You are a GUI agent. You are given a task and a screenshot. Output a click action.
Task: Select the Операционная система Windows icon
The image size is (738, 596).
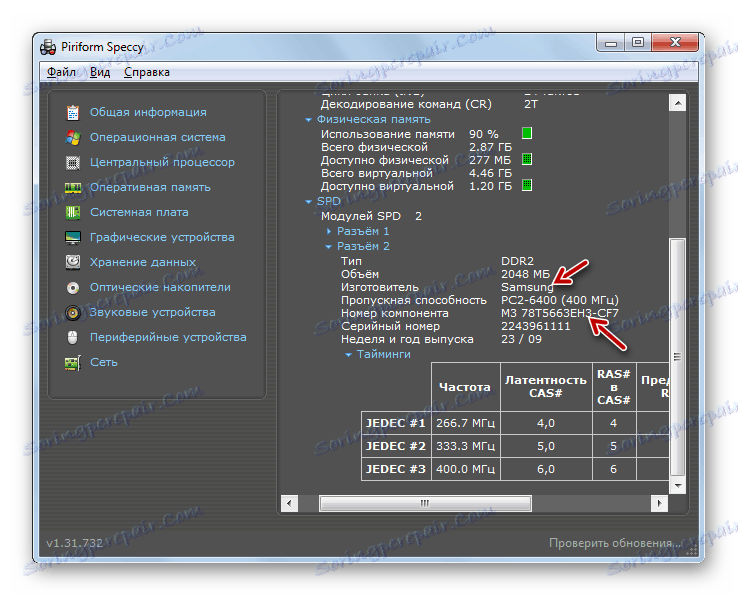(x=73, y=137)
